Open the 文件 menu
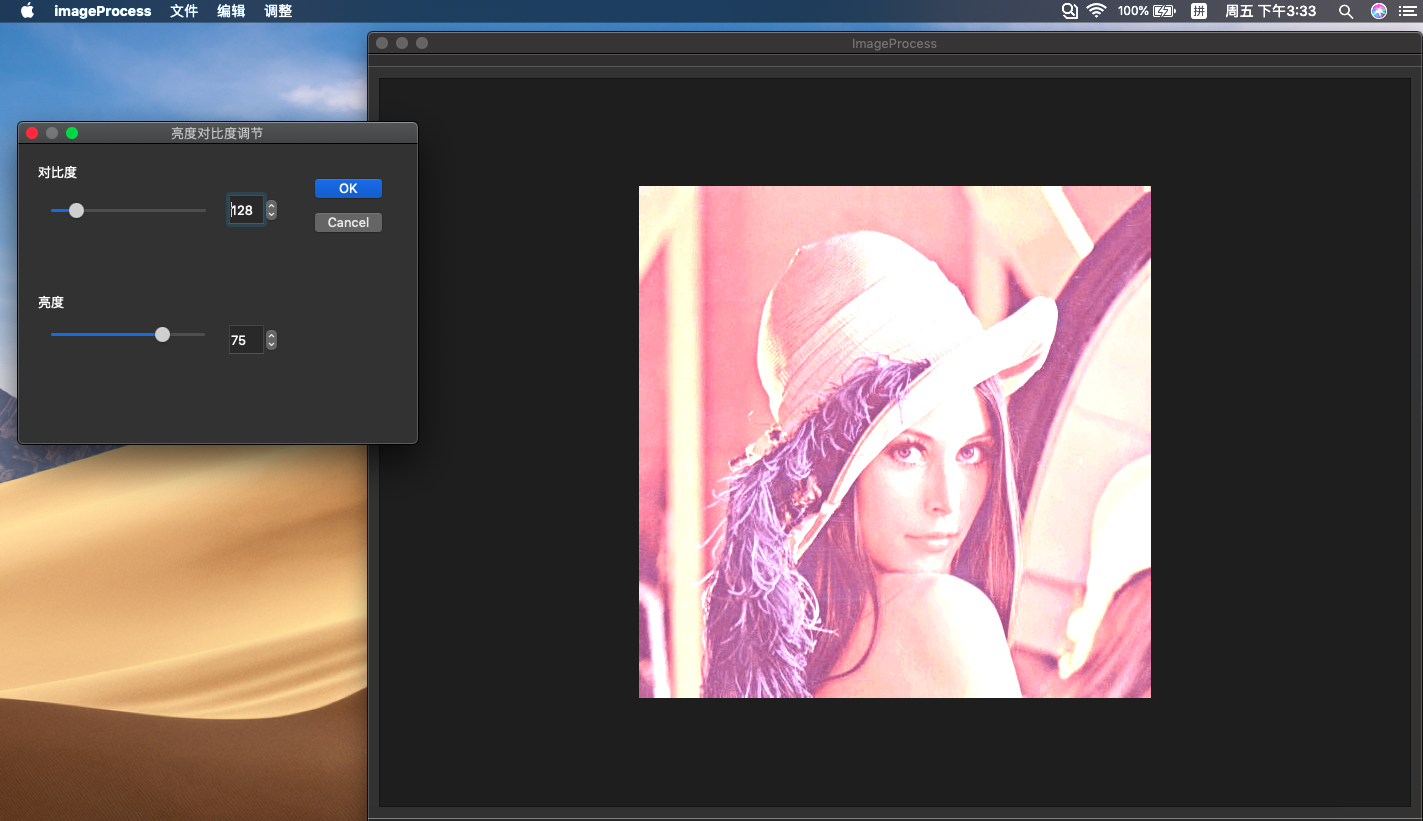Viewport: 1423px width, 821px height. (184, 11)
